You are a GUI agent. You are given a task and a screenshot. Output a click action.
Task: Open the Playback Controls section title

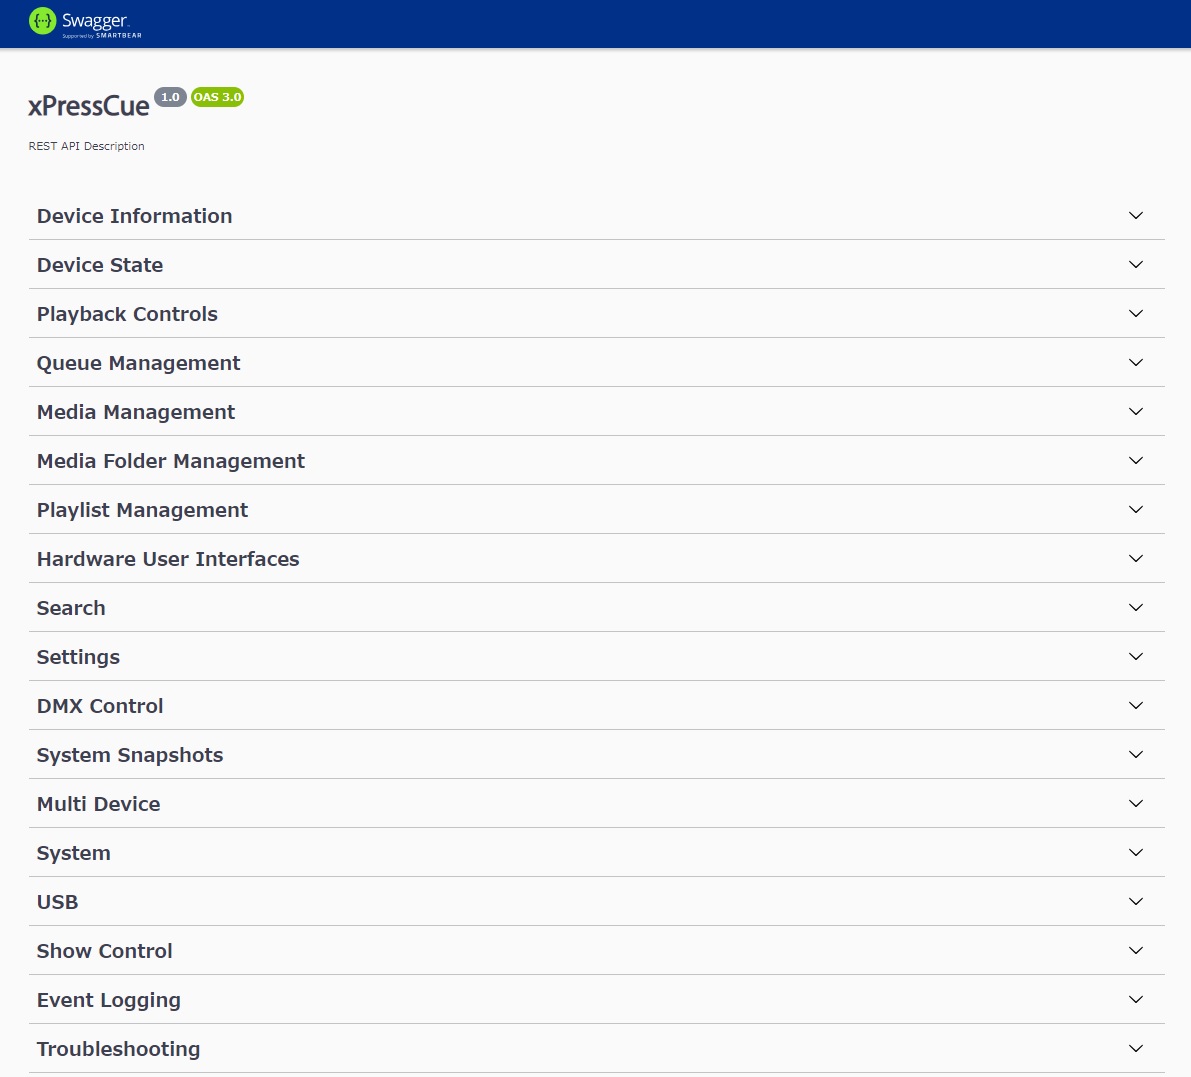[x=128, y=314]
